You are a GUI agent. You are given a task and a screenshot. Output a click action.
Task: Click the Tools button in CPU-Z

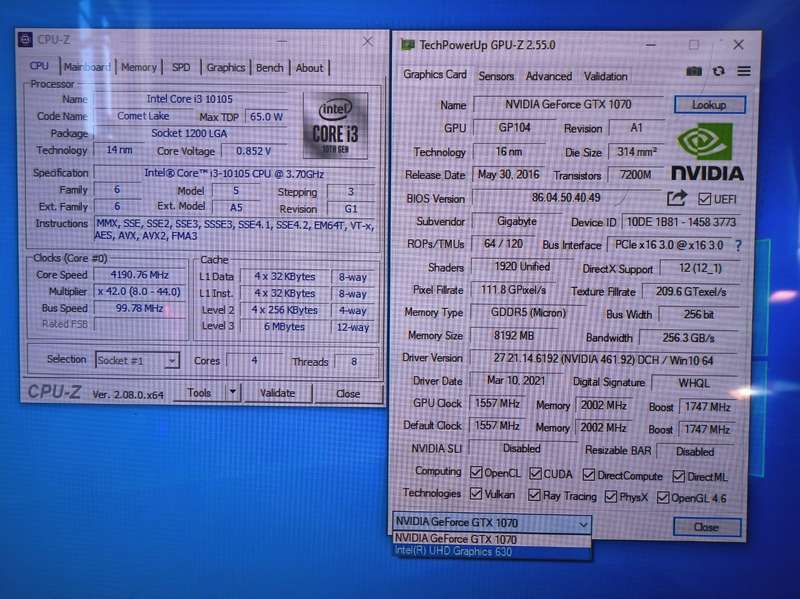[x=199, y=392]
